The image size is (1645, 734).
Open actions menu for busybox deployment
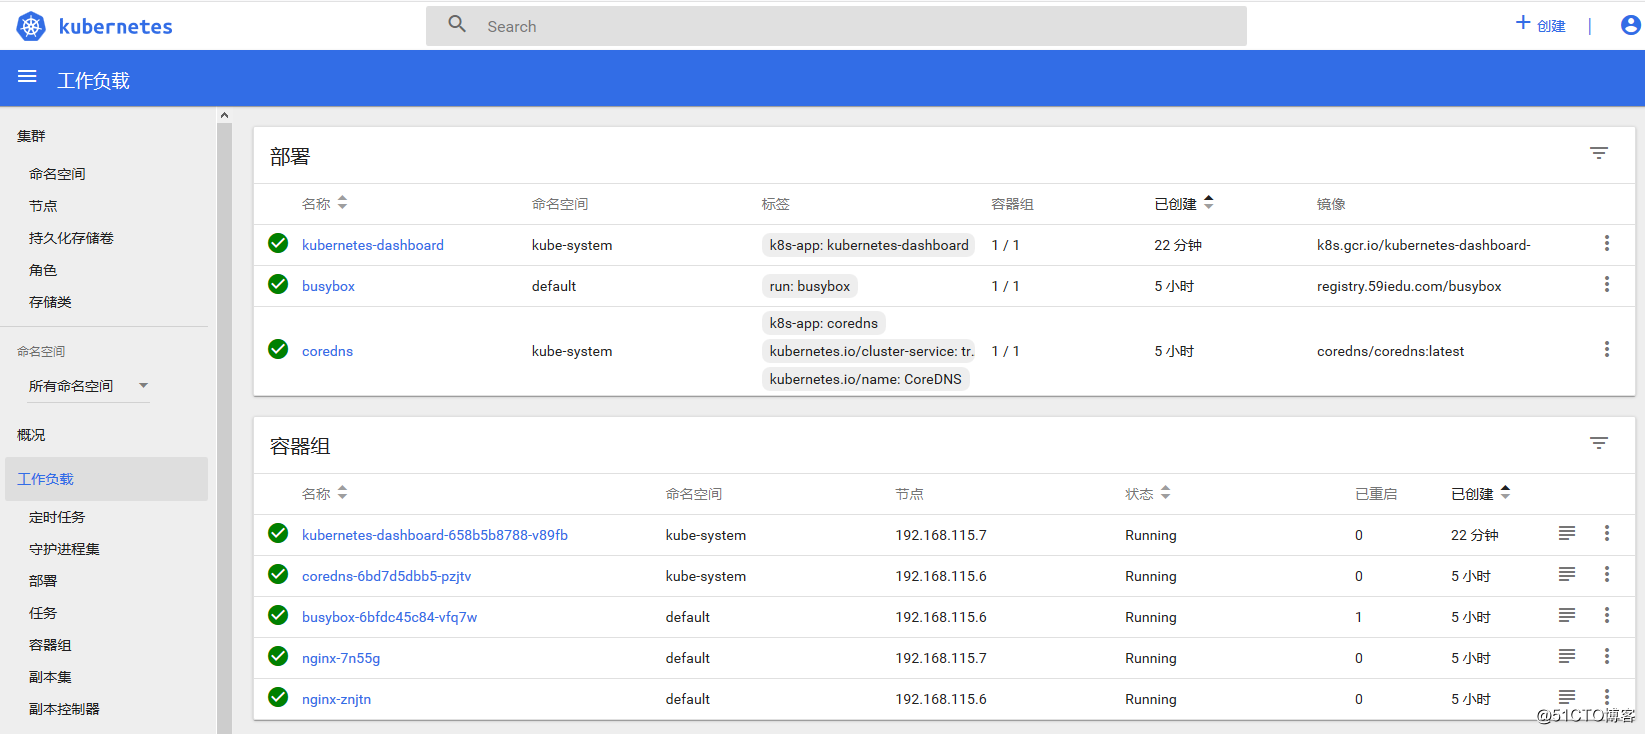[1607, 284]
